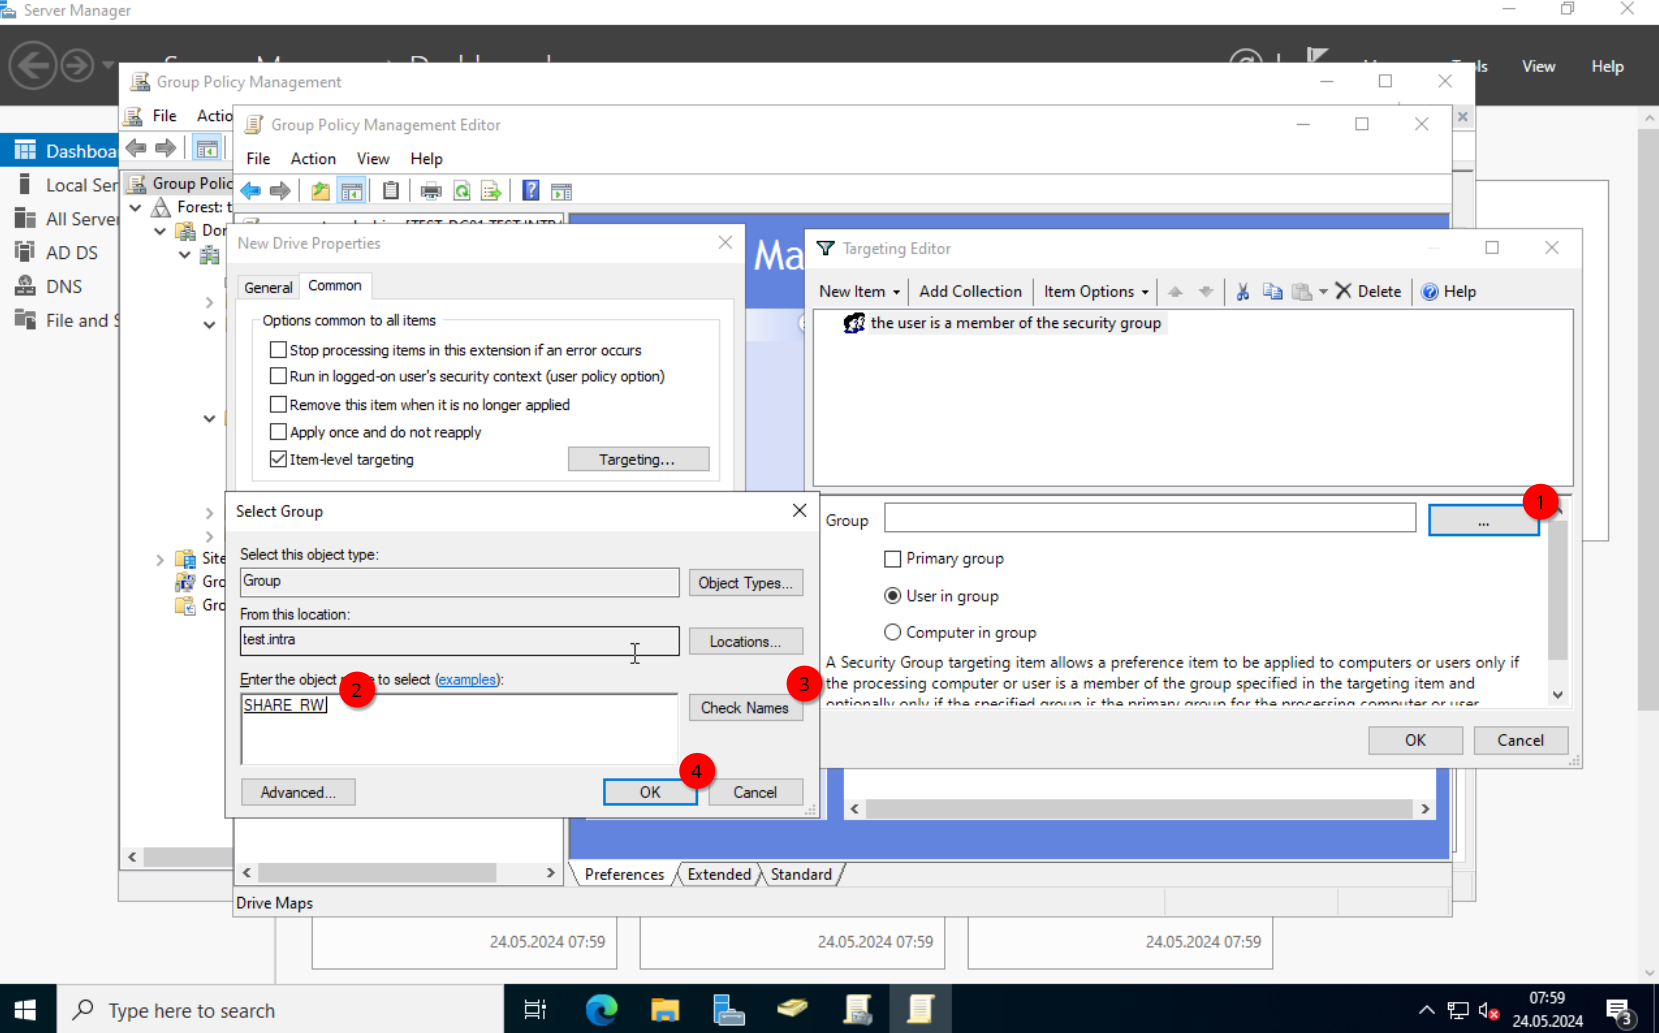
Task: Click the Show/Hide action pane icon
Action: click(562, 190)
